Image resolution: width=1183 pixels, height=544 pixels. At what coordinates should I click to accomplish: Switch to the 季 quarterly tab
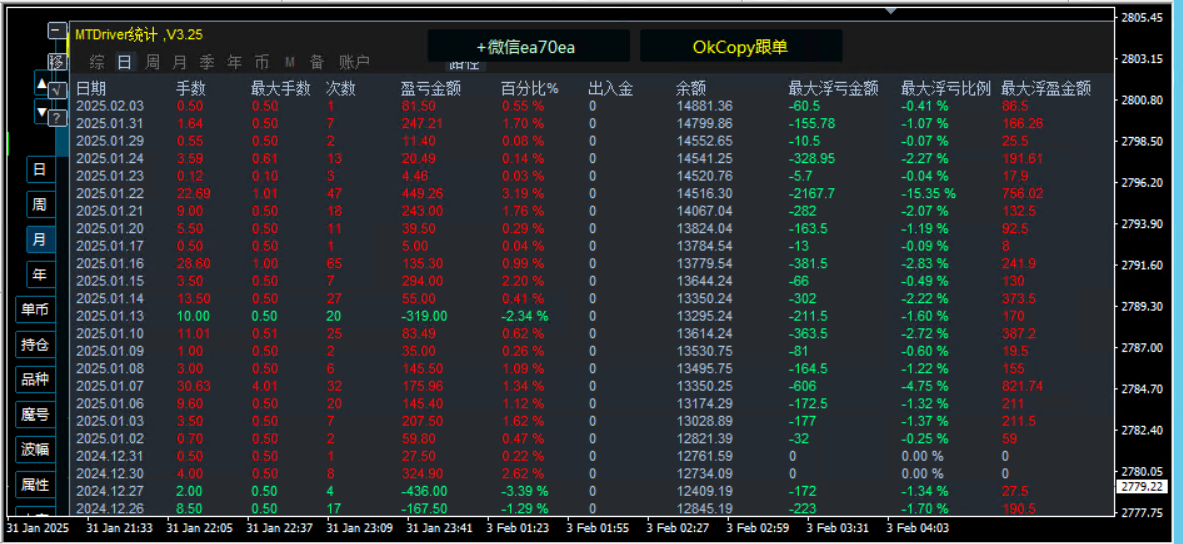(207, 62)
